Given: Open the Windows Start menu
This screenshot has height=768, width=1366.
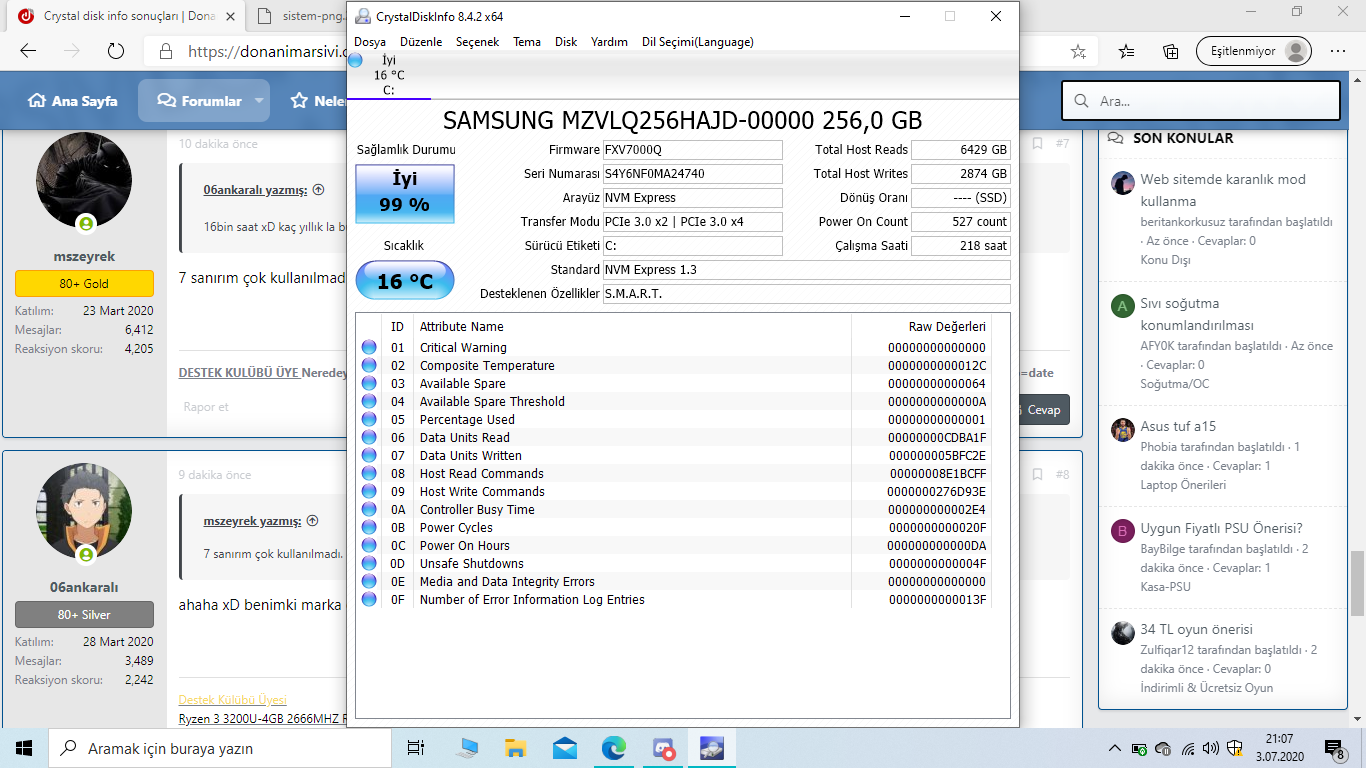Looking at the screenshot, I should [x=24, y=748].
